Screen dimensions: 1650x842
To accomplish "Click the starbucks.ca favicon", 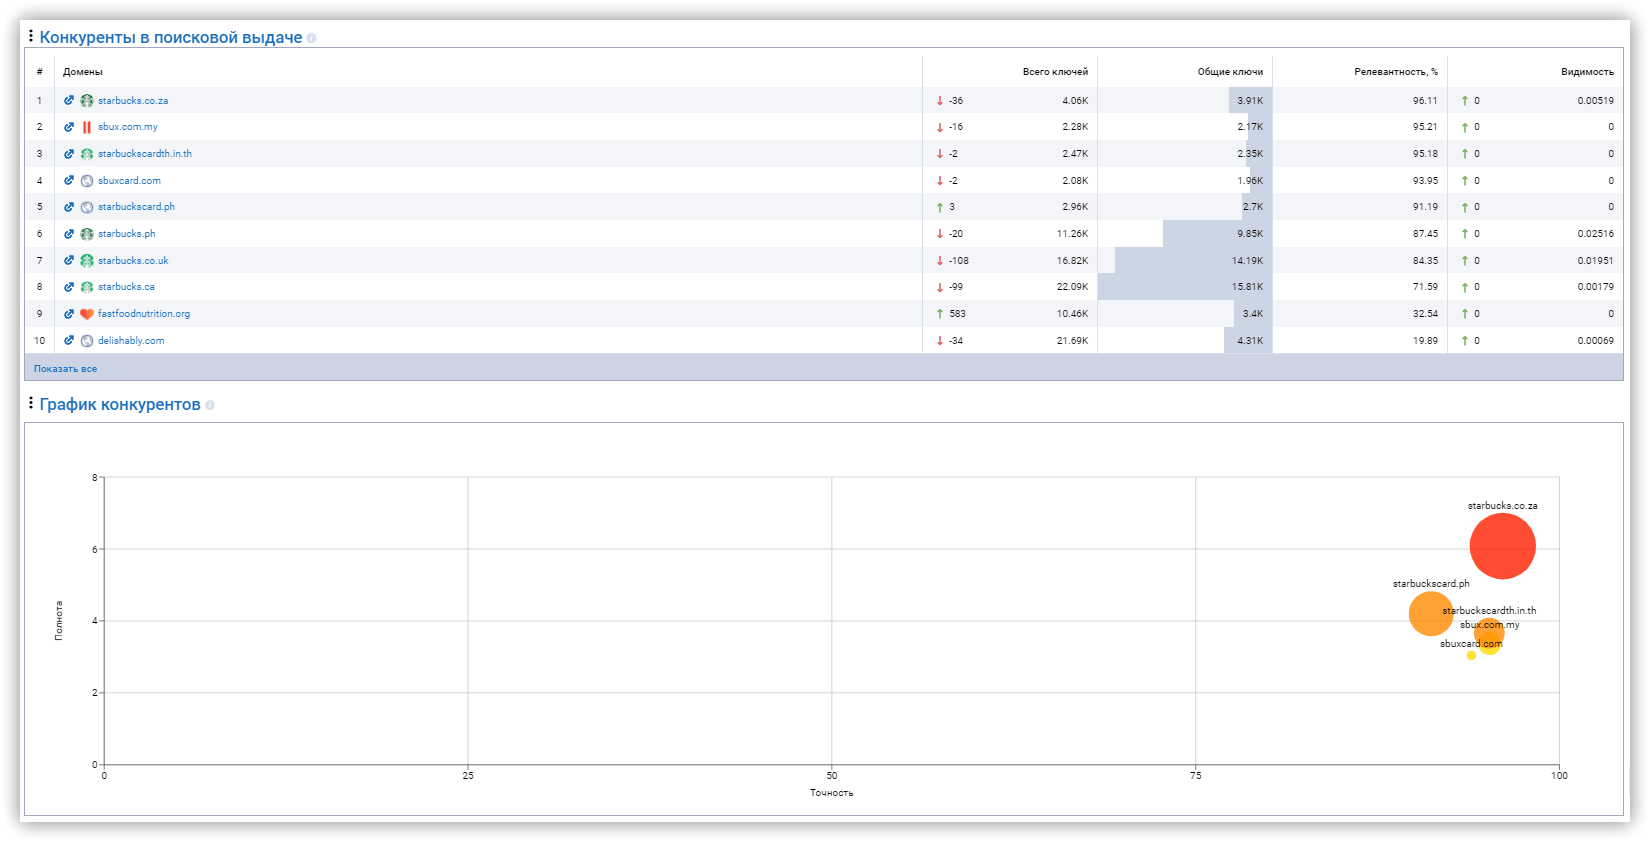I will (x=87, y=287).
